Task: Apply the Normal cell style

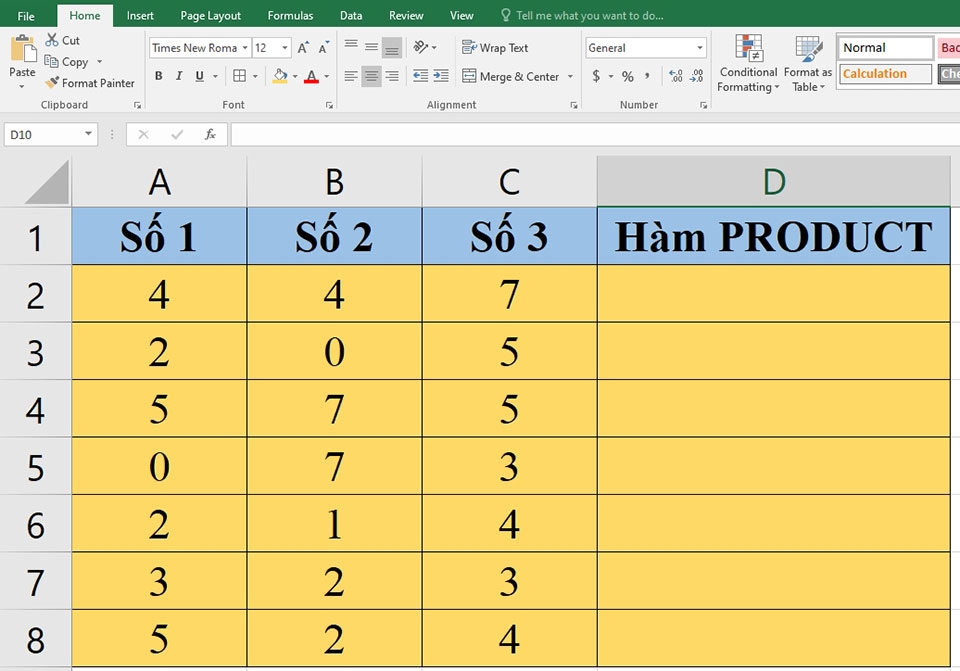Action: (x=885, y=48)
